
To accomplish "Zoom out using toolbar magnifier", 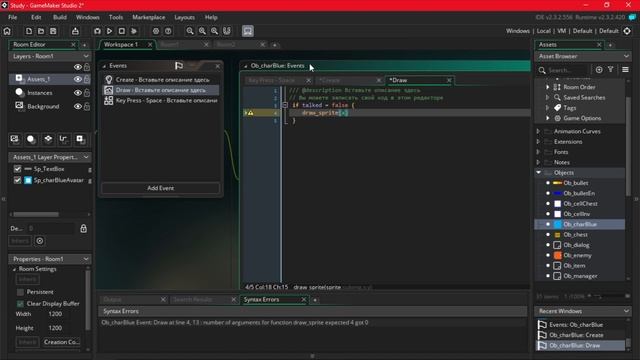I will (190, 31).
